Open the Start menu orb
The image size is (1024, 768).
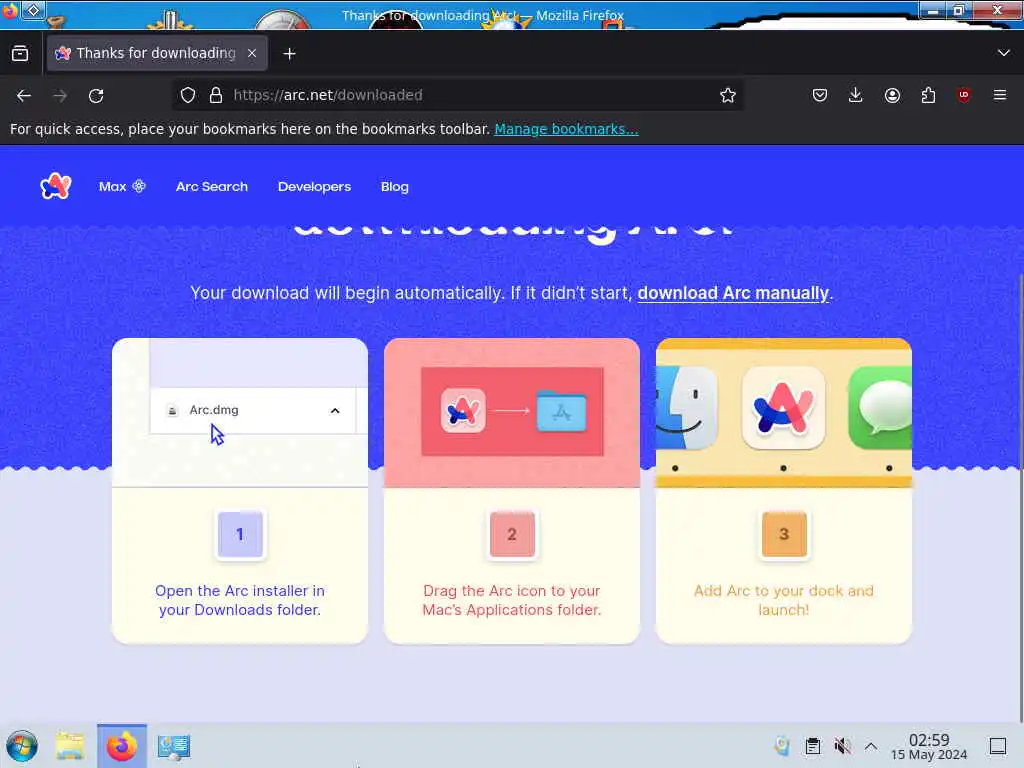(22, 746)
